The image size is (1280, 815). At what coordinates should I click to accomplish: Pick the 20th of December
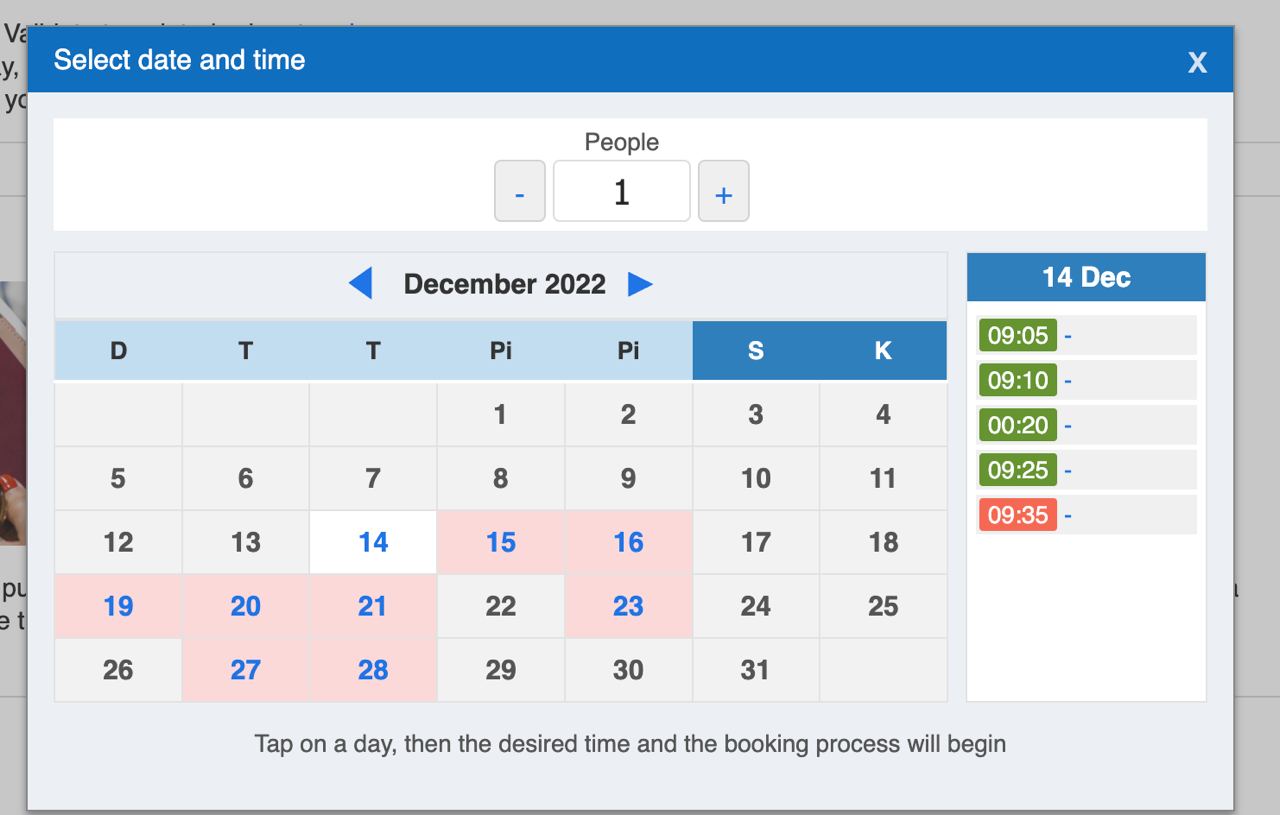pos(245,606)
